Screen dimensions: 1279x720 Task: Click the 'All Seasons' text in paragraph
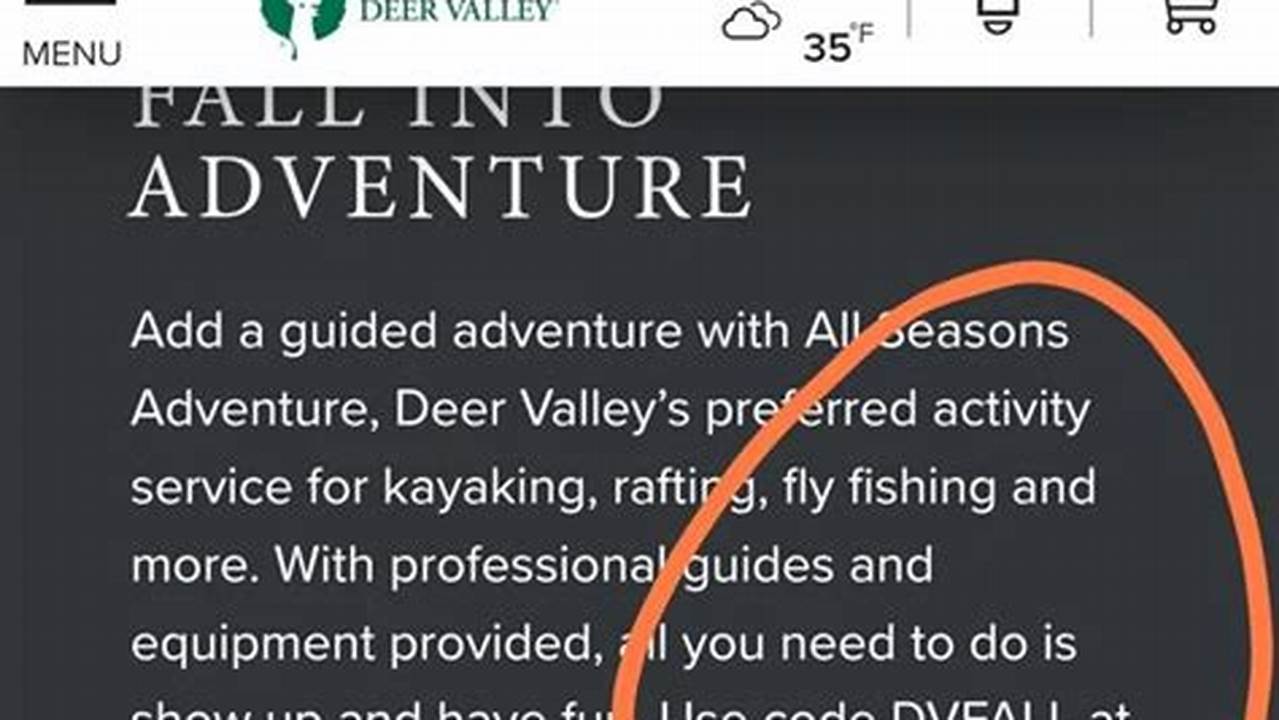pyautogui.click(x=936, y=332)
